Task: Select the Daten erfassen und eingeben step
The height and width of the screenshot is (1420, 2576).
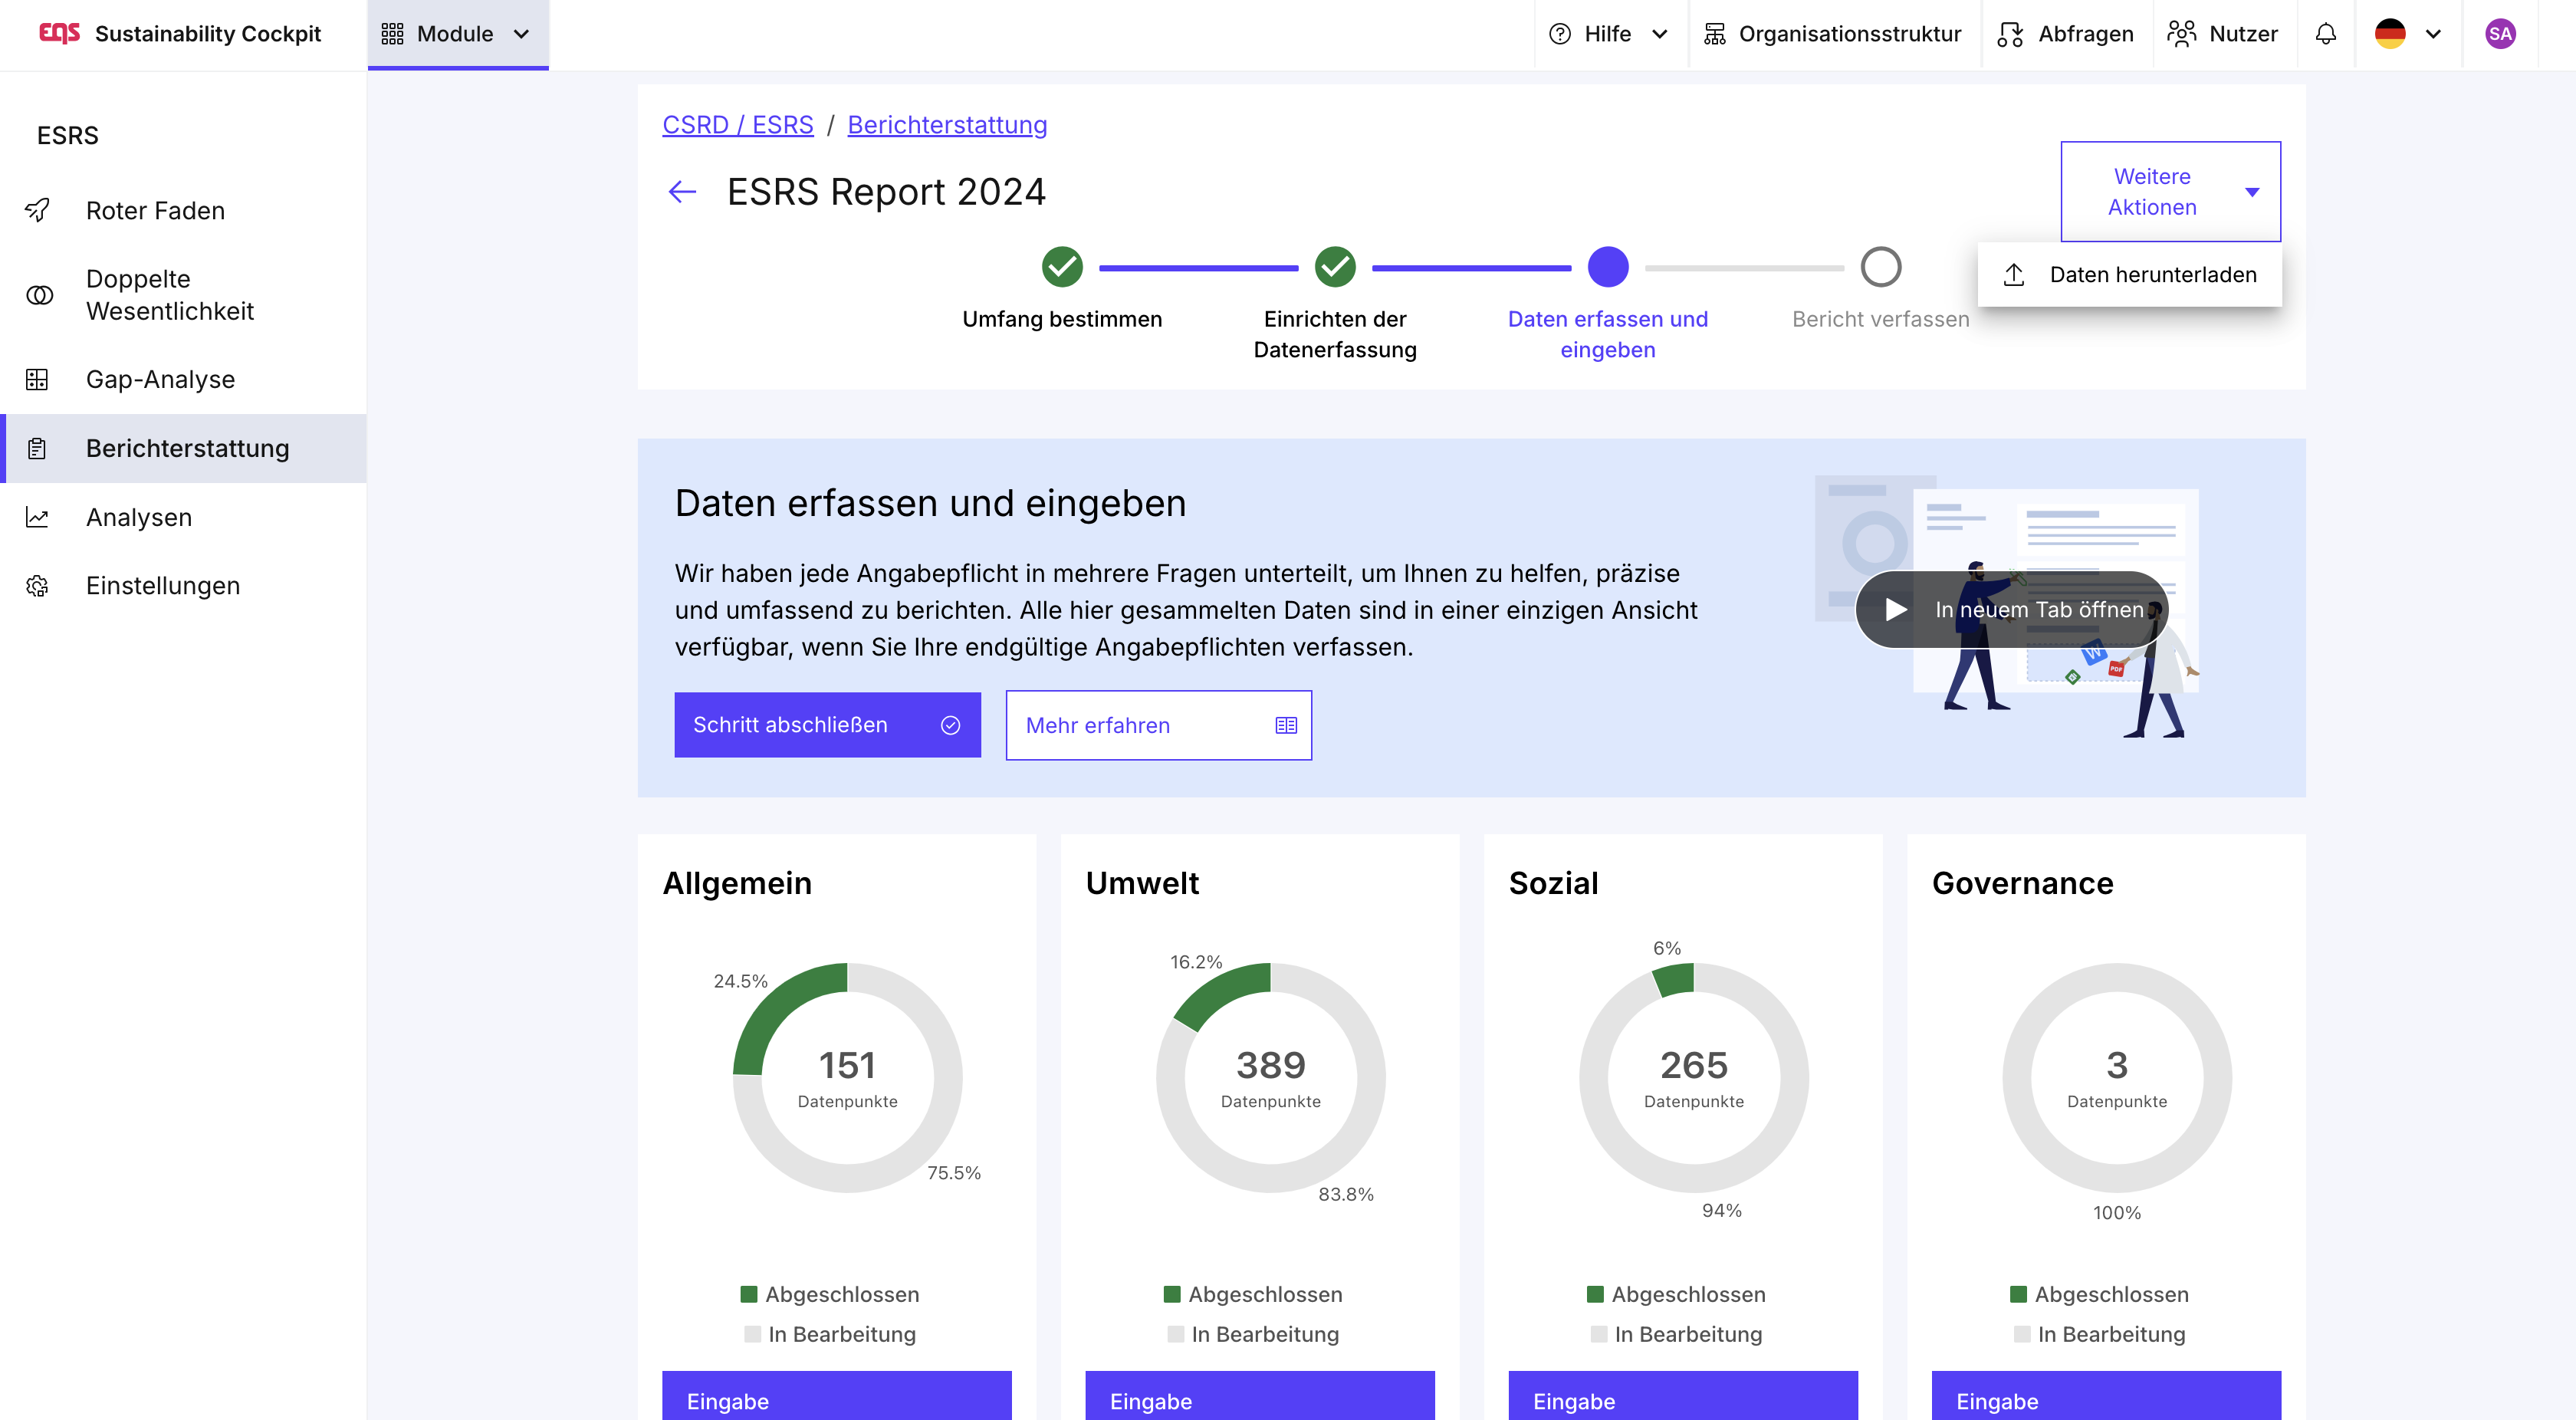Action: click(1608, 266)
